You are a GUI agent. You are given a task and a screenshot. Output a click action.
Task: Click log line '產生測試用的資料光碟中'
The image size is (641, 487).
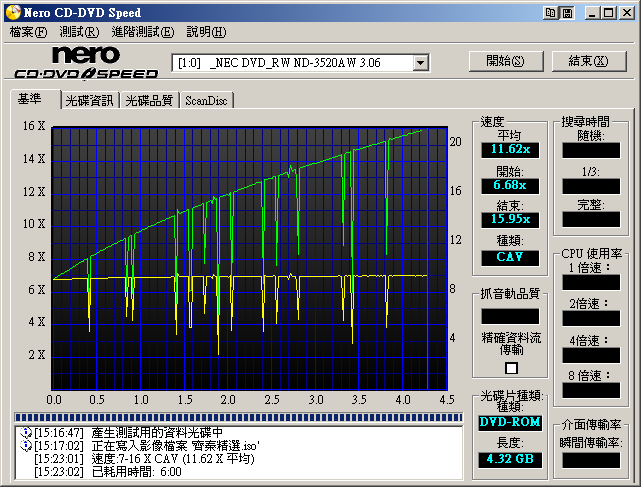click(x=157, y=432)
